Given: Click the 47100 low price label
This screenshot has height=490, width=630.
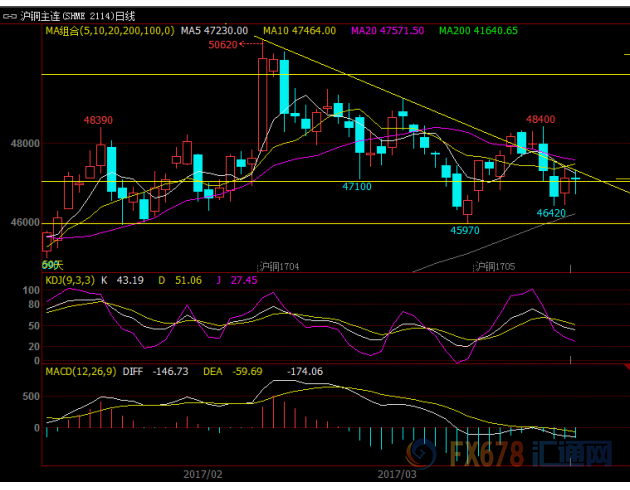Looking at the screenshot, I should point(357,187).
